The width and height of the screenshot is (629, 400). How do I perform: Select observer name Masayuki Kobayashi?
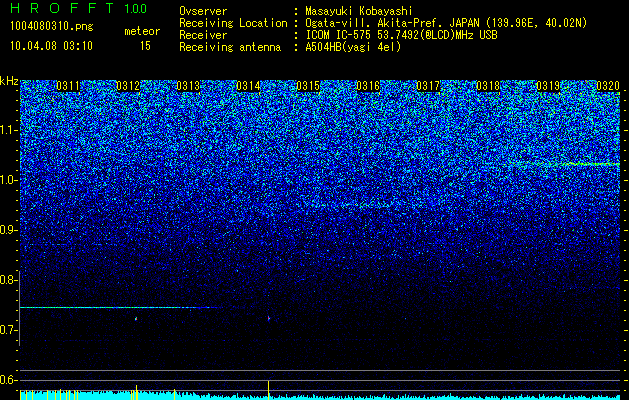pyautogui.click(x=359, y=11)
